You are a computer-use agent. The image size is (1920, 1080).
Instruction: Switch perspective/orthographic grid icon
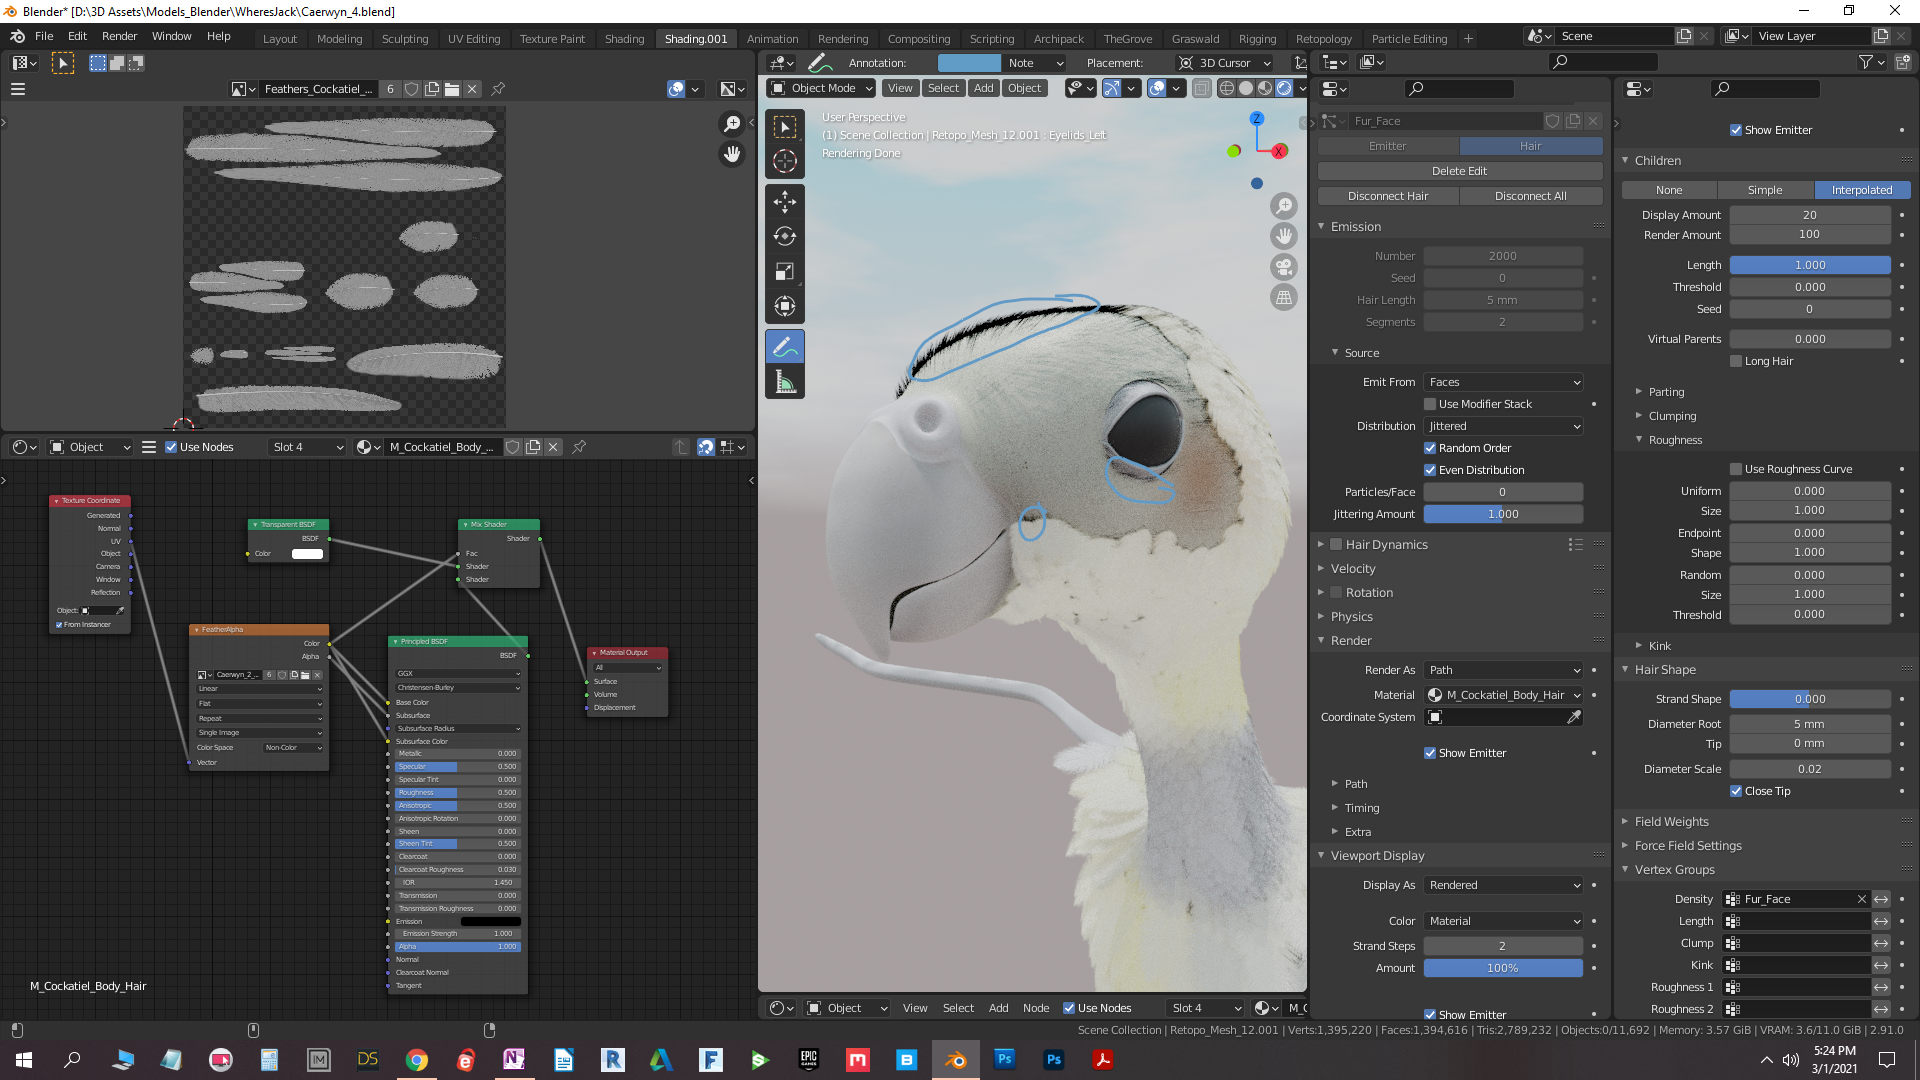click(x=1284, y=298)
